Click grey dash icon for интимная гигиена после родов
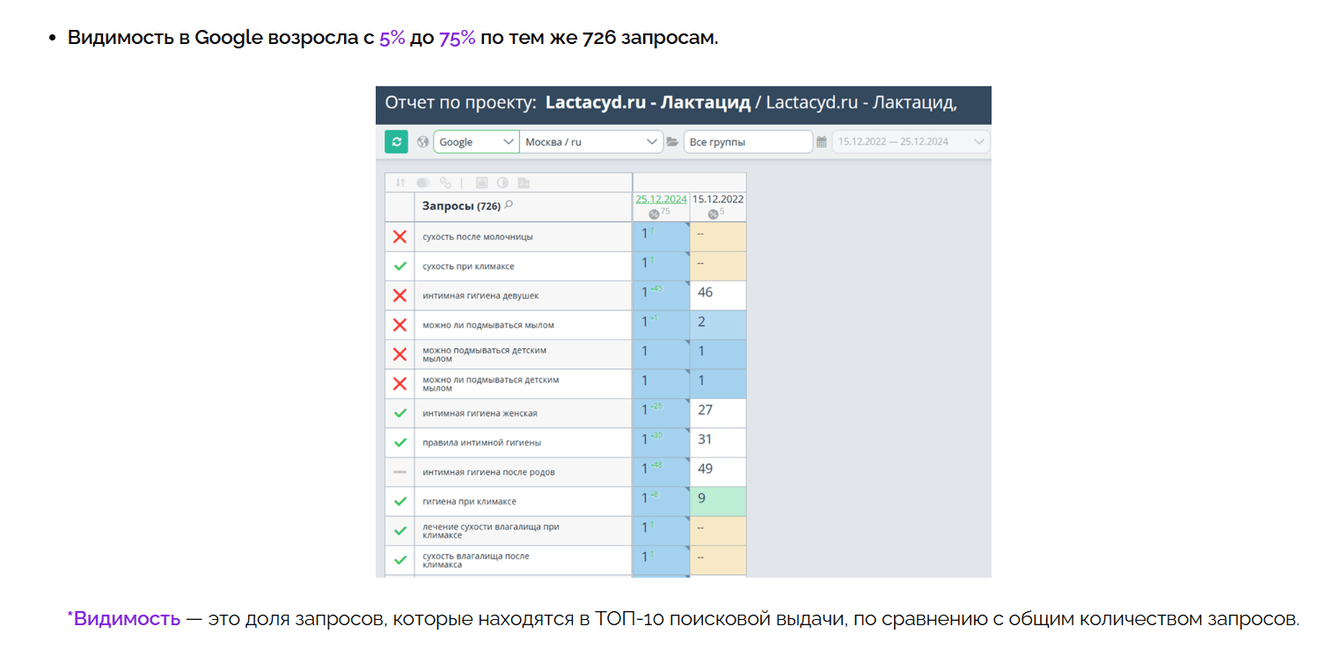The image size is (1340, 663). tap(400, 472)
